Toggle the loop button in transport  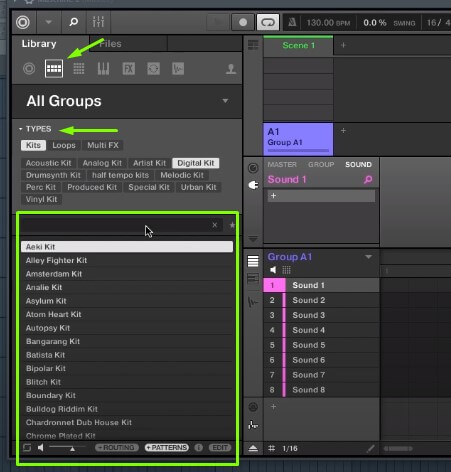click(x=268, y=22)
